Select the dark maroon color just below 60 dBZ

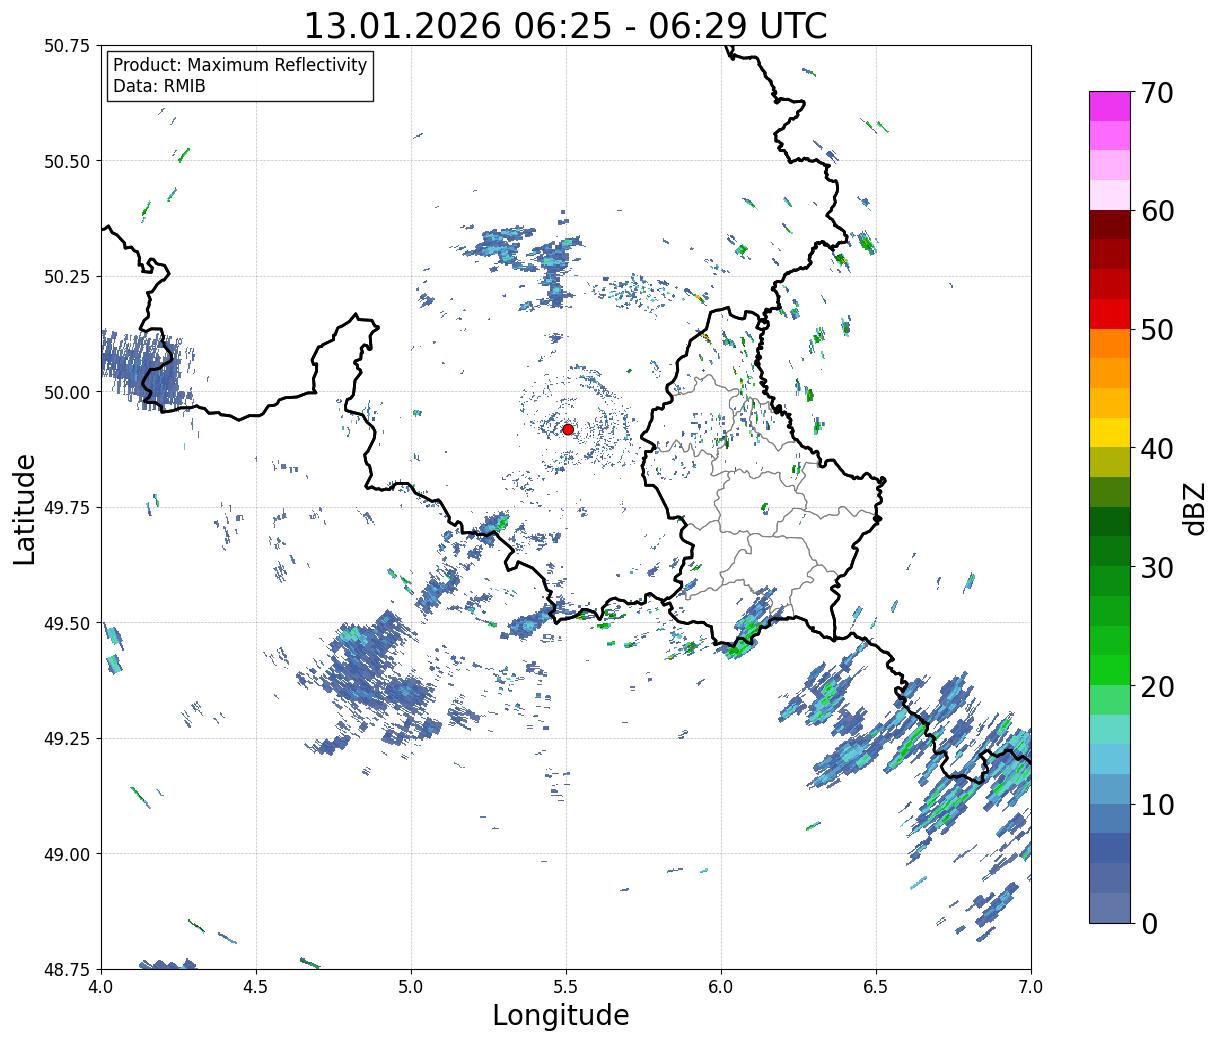click(x=1110, y=225)
